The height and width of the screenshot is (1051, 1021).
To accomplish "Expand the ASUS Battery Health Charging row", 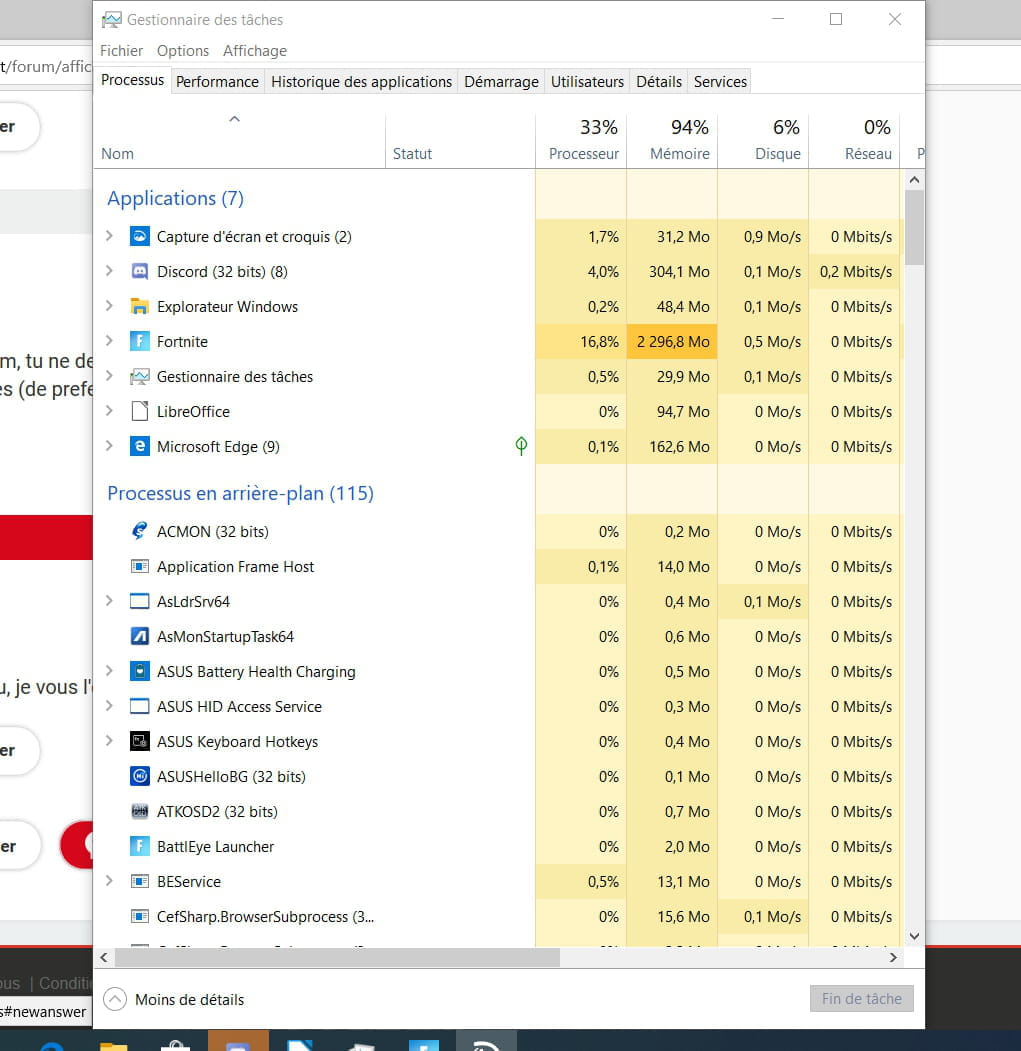I will [x=109, y=671].
